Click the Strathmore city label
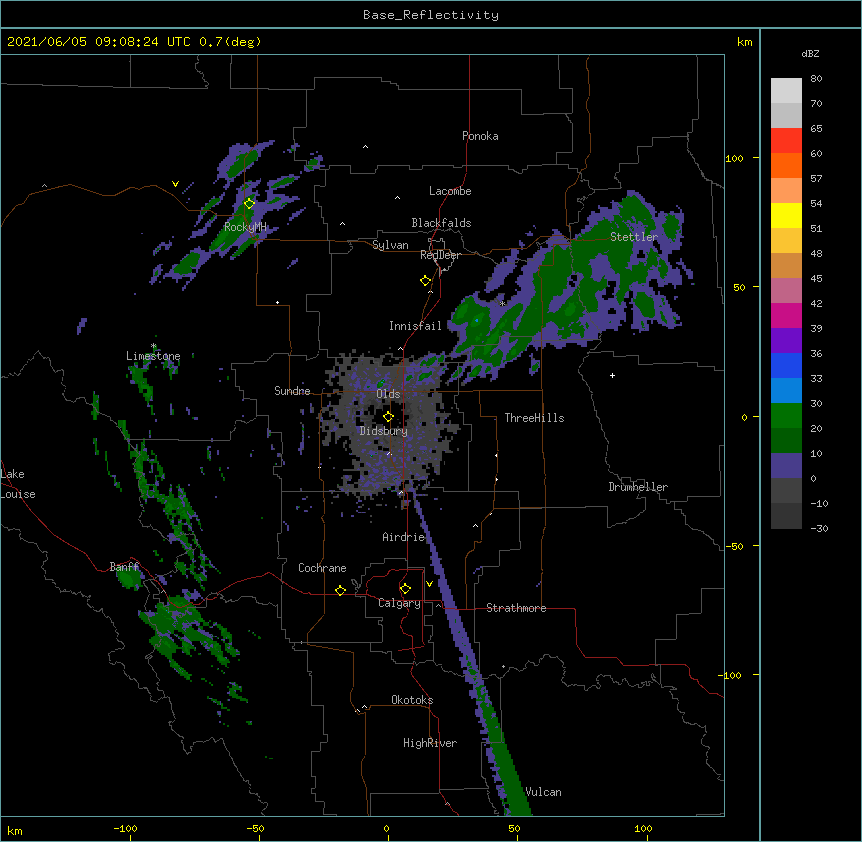862x842 pixels. click(516, 608)
